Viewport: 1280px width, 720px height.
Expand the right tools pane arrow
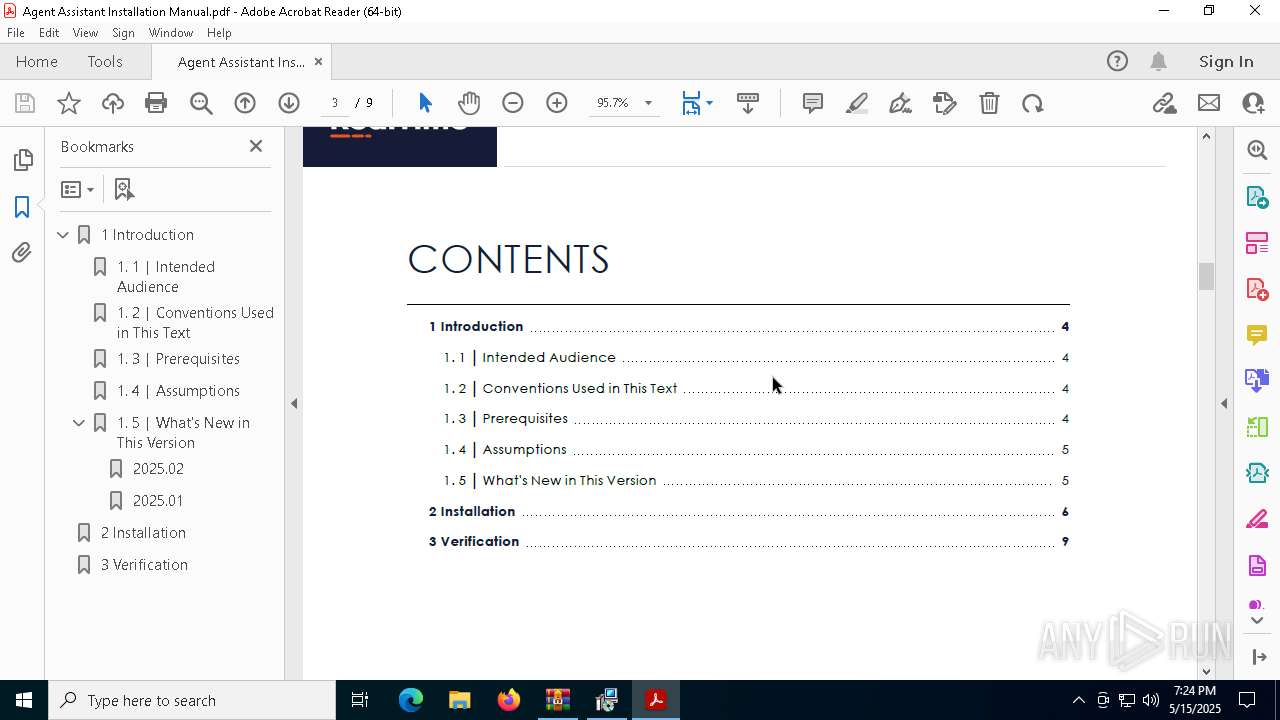[x=1224, y=404]
